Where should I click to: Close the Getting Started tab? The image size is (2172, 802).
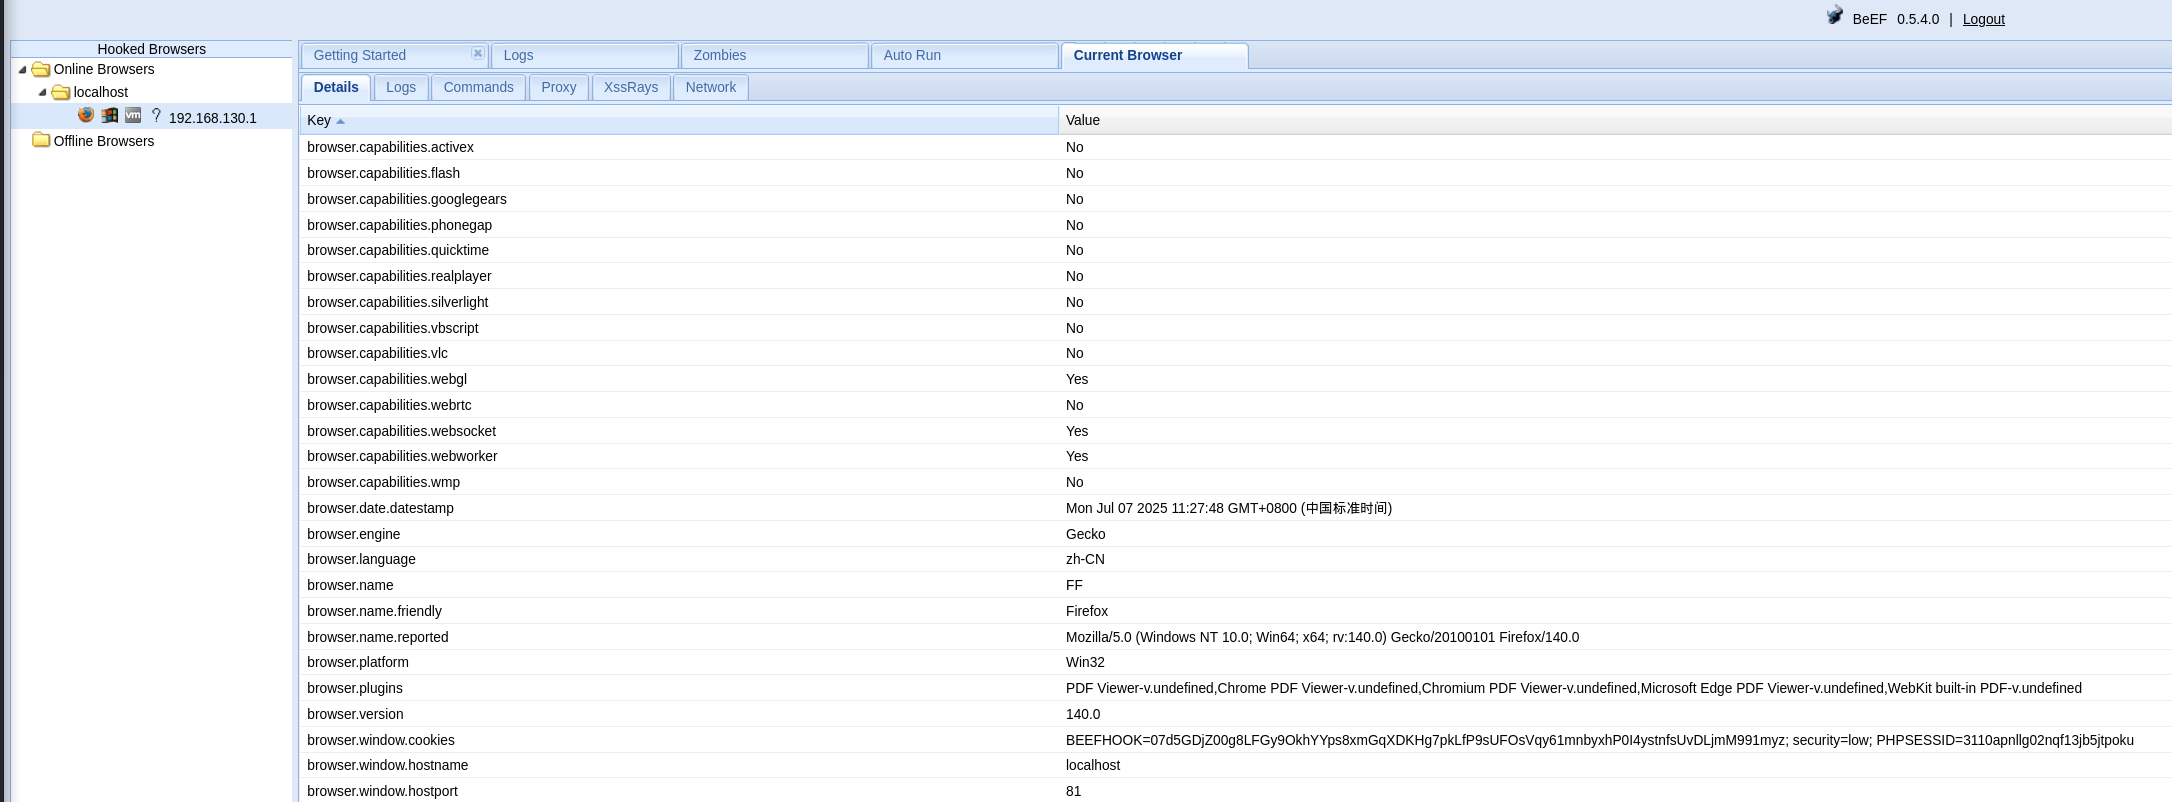[x=477, y=53]
